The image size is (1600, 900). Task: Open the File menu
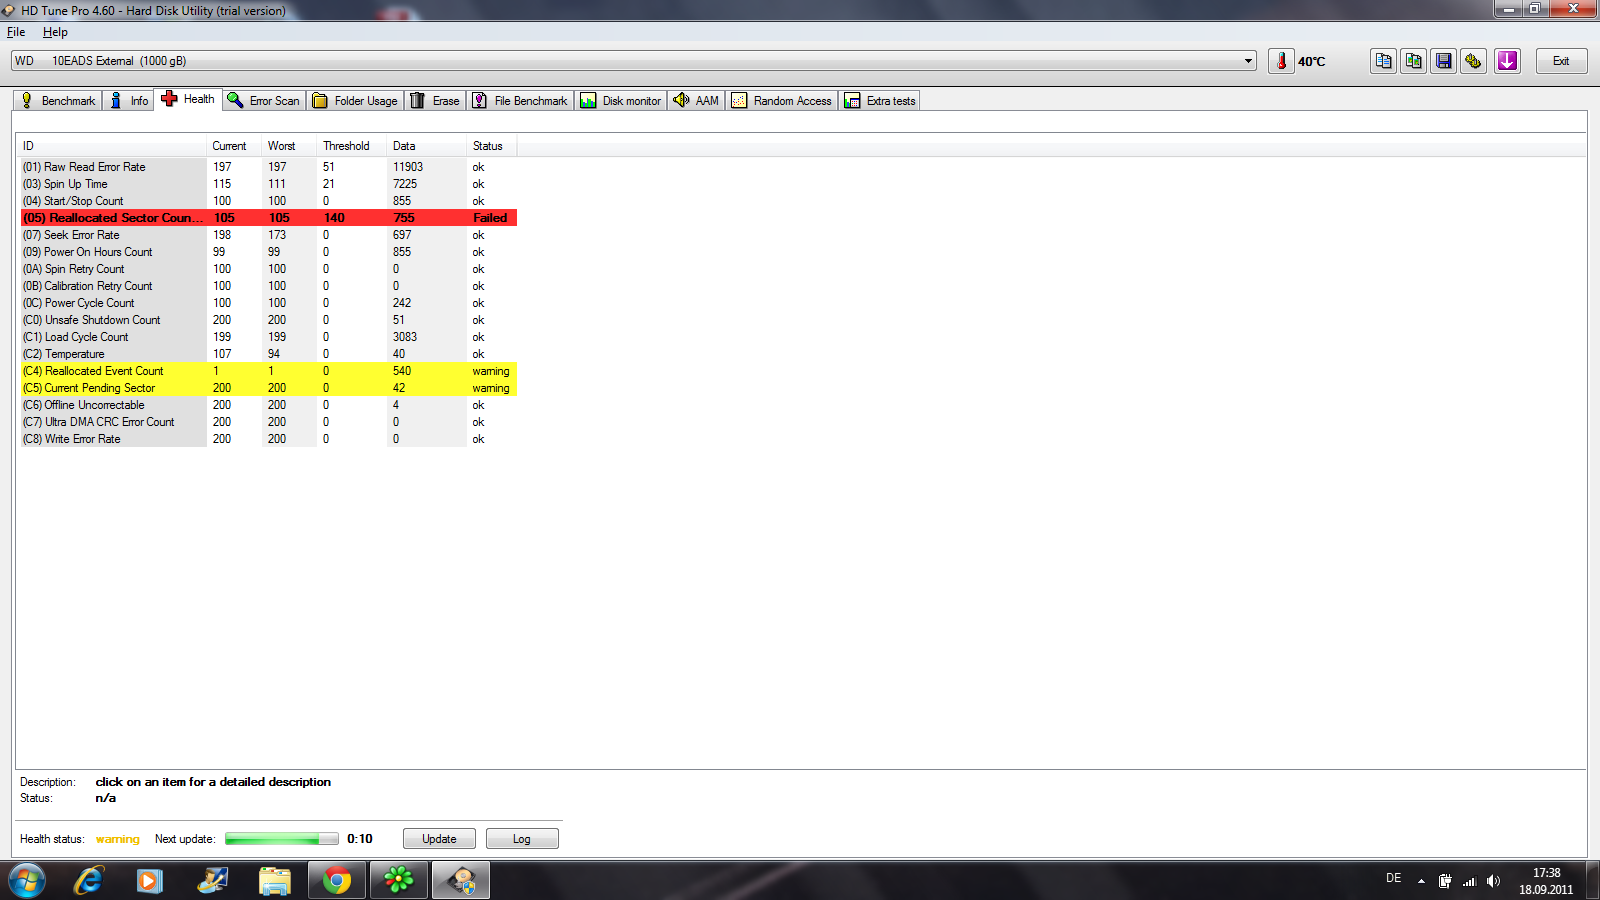tap(16, 32)
